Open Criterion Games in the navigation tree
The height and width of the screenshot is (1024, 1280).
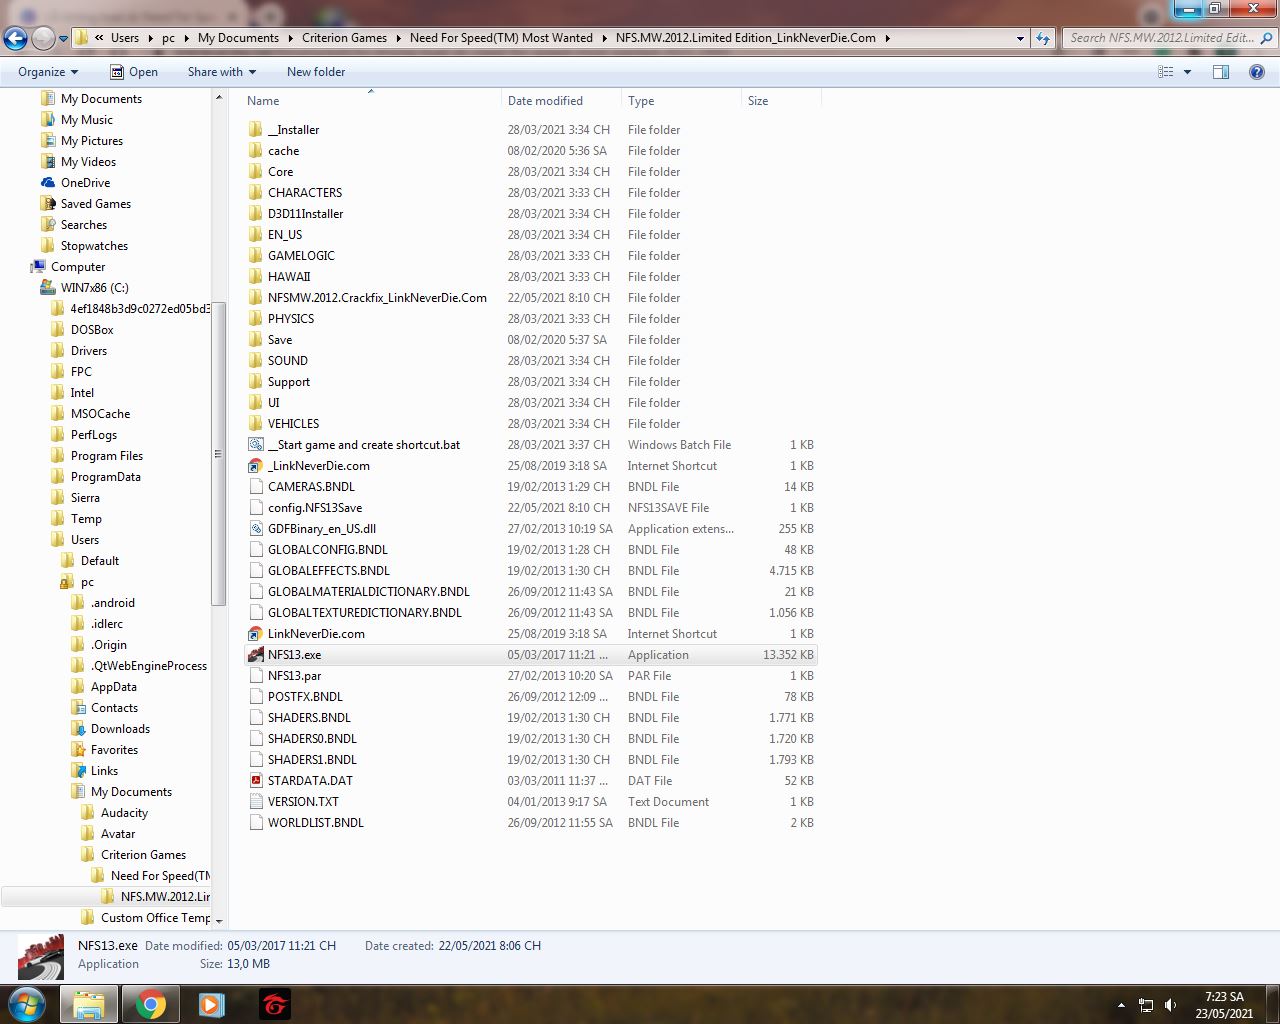[143, 855]
